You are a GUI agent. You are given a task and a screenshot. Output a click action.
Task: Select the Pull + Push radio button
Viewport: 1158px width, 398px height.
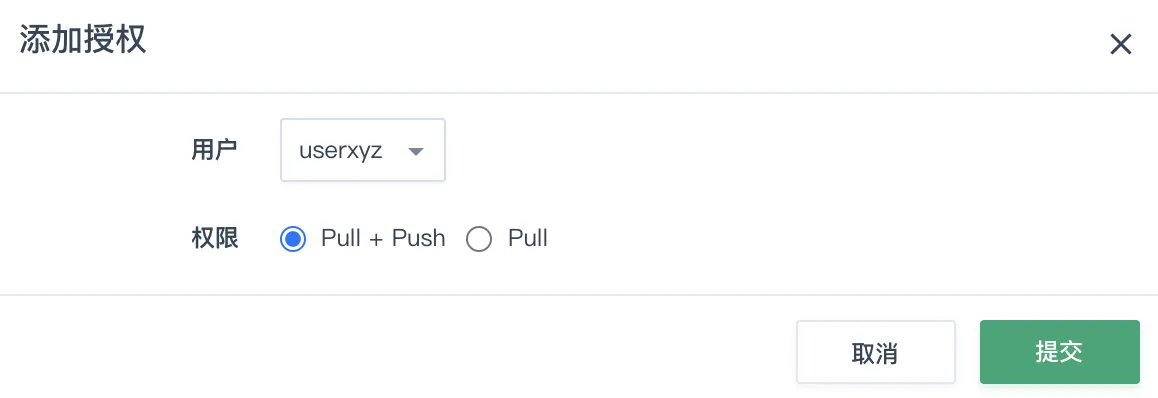pyautogui.click(x=293, y=239)
